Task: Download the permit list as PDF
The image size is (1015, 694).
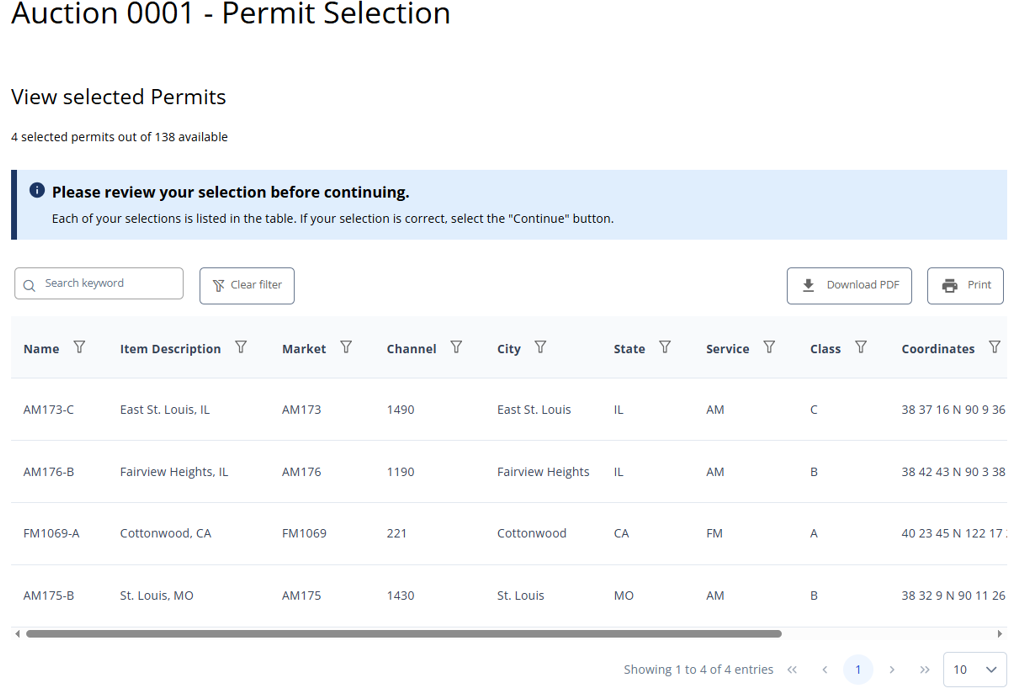Action: click(x=849, y=285)
